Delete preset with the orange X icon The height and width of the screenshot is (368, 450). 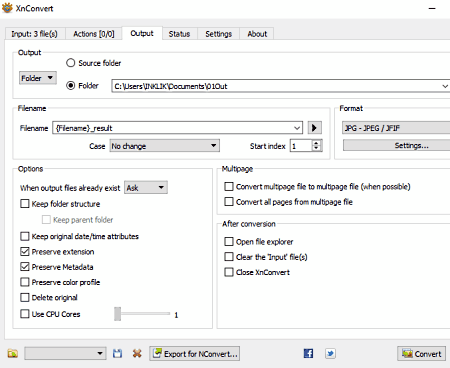137,354
